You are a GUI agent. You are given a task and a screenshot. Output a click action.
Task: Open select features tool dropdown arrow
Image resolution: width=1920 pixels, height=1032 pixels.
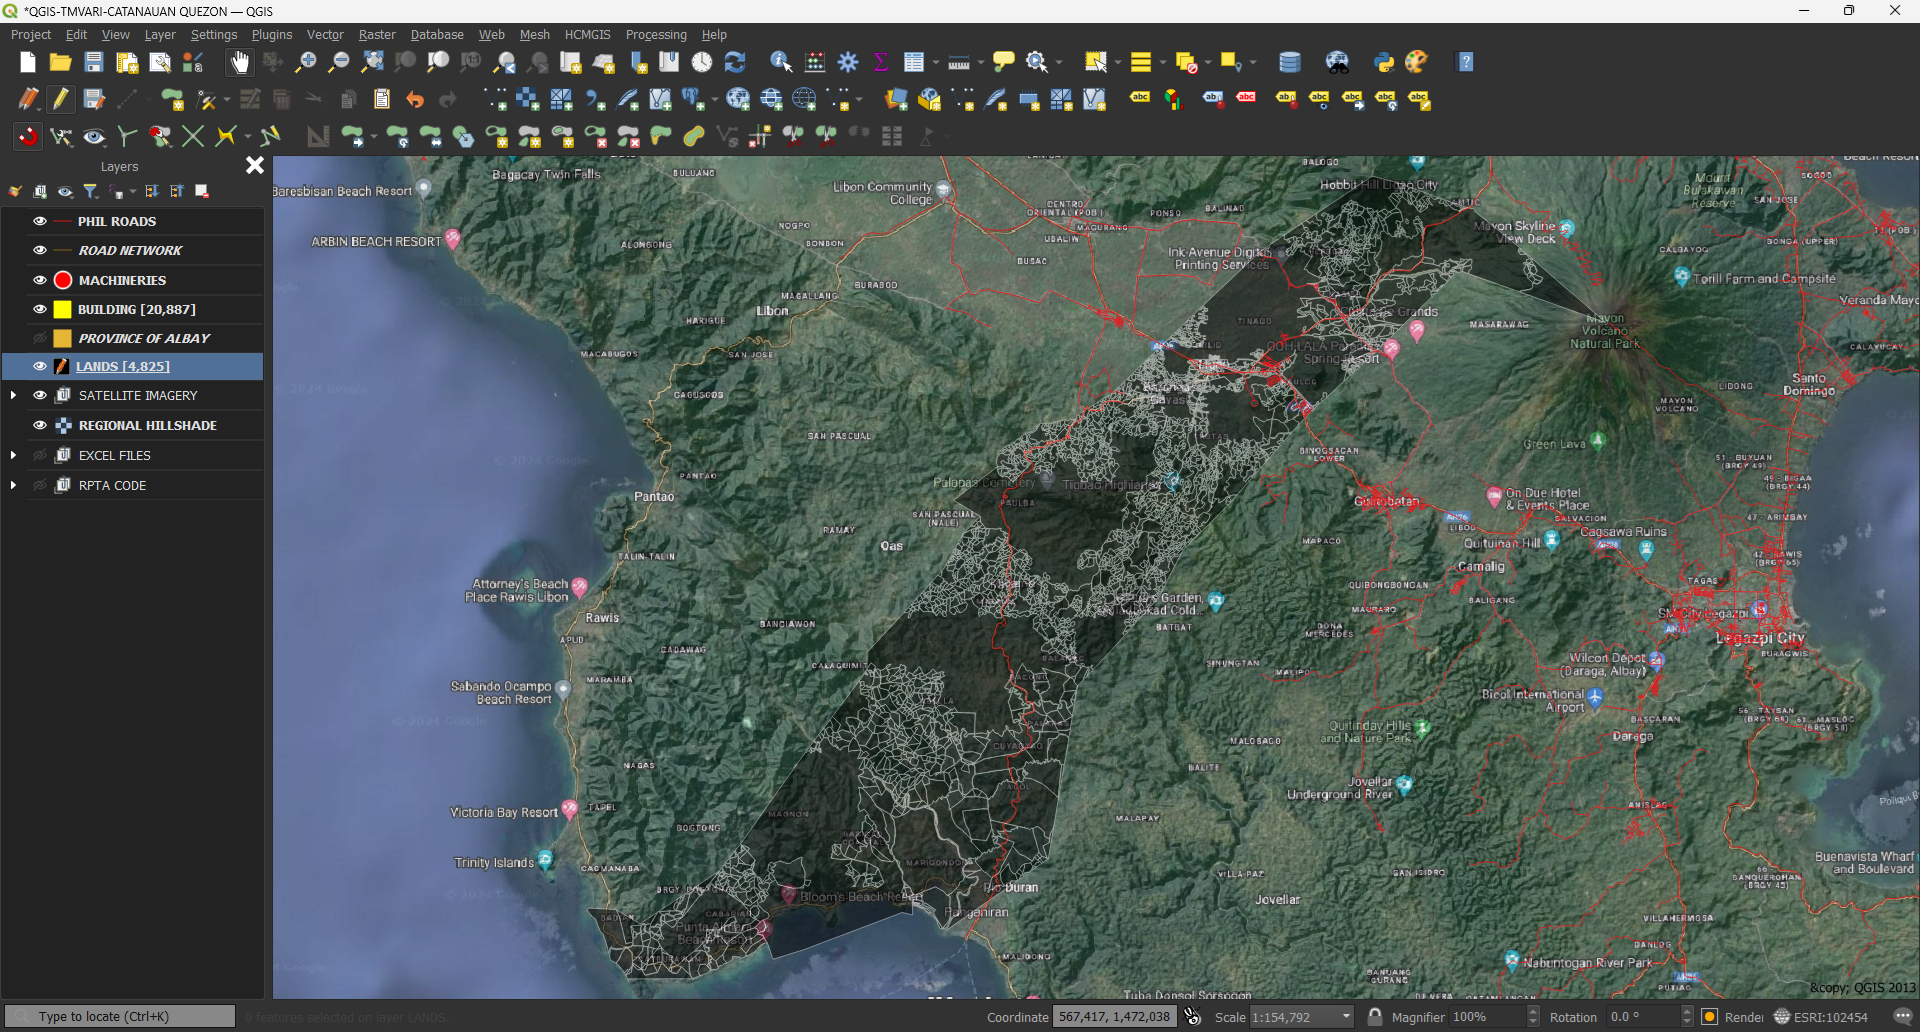pyautogui.click(x=1118, y=63)
